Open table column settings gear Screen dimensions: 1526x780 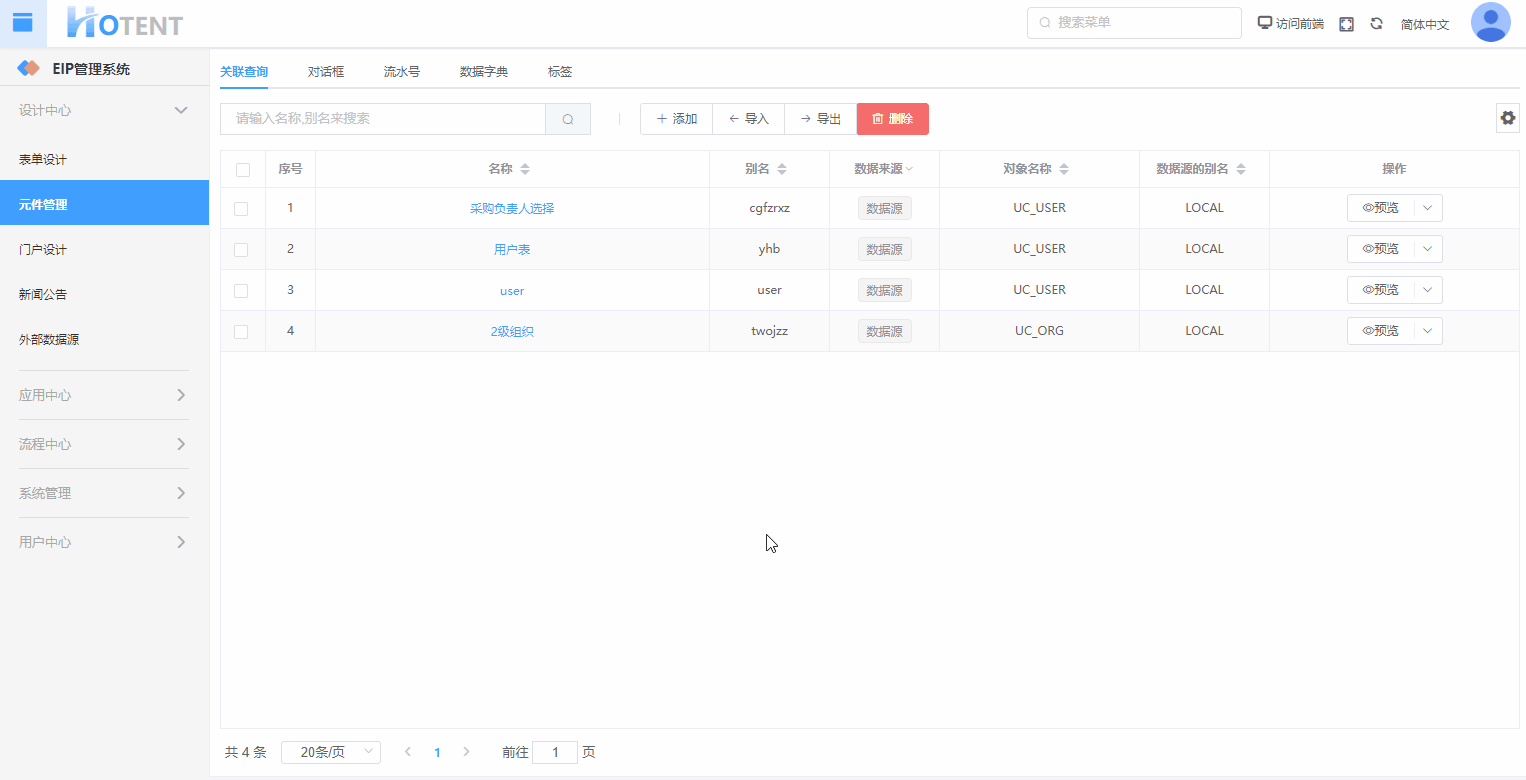point(1507,118)
